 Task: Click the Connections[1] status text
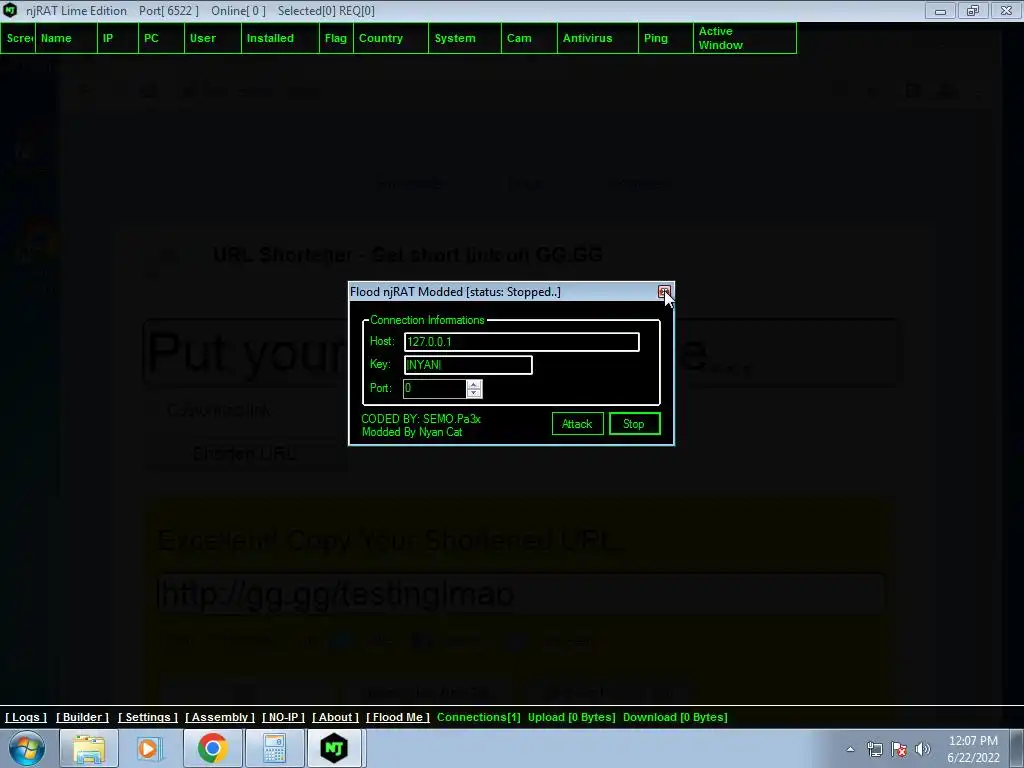point(479,717)
